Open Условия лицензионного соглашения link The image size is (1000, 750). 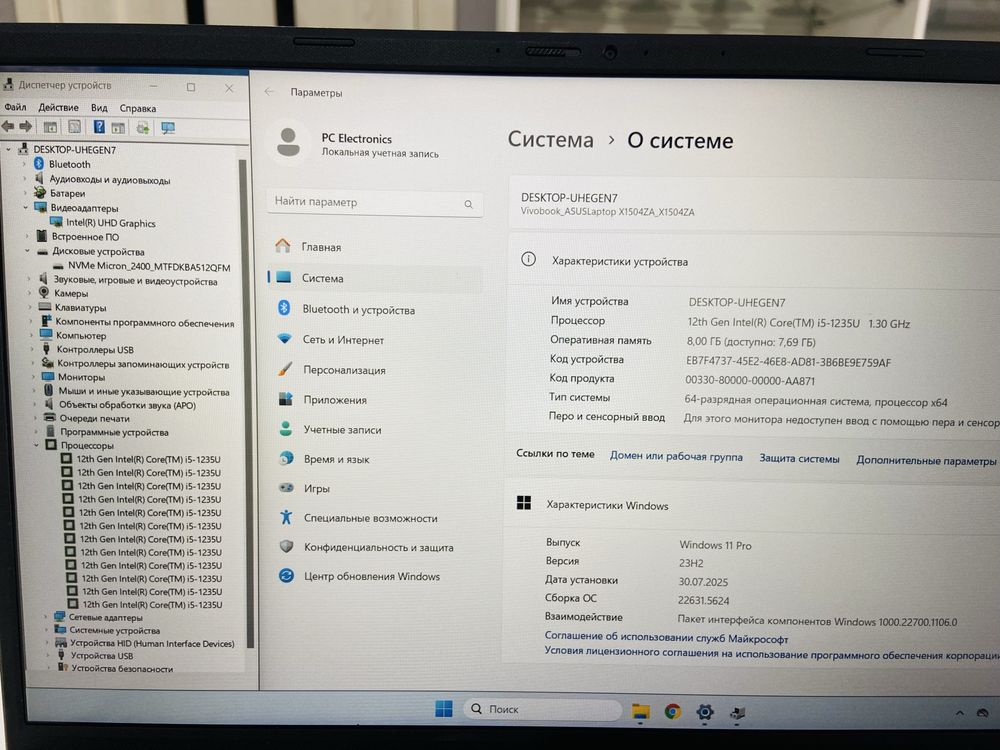click(x=772, y=654)
